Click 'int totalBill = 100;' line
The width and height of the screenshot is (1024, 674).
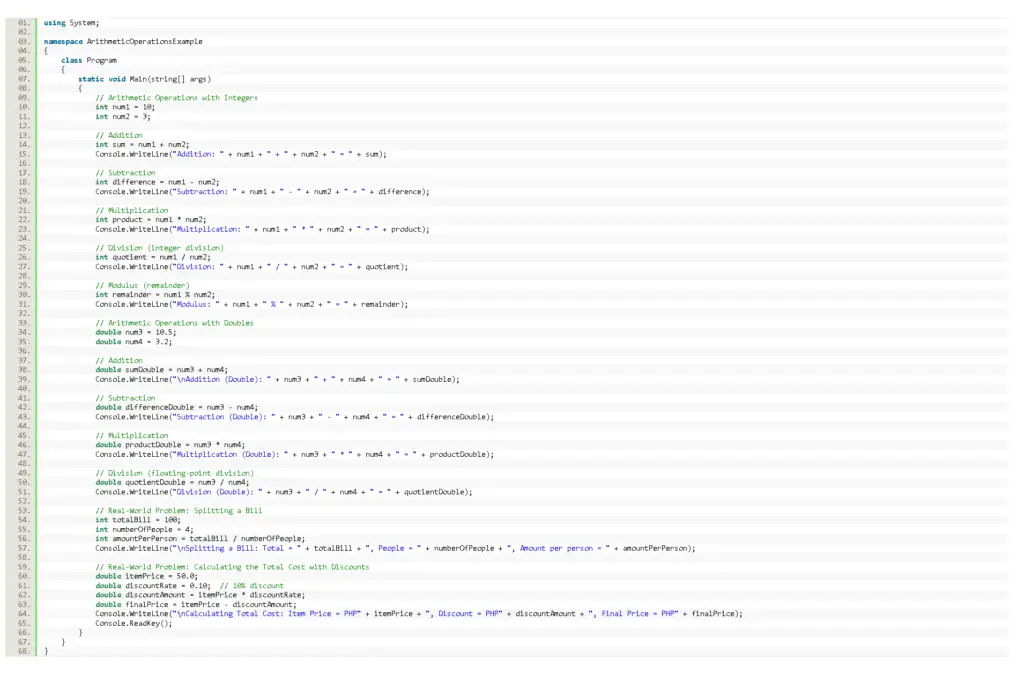[138, 521]
